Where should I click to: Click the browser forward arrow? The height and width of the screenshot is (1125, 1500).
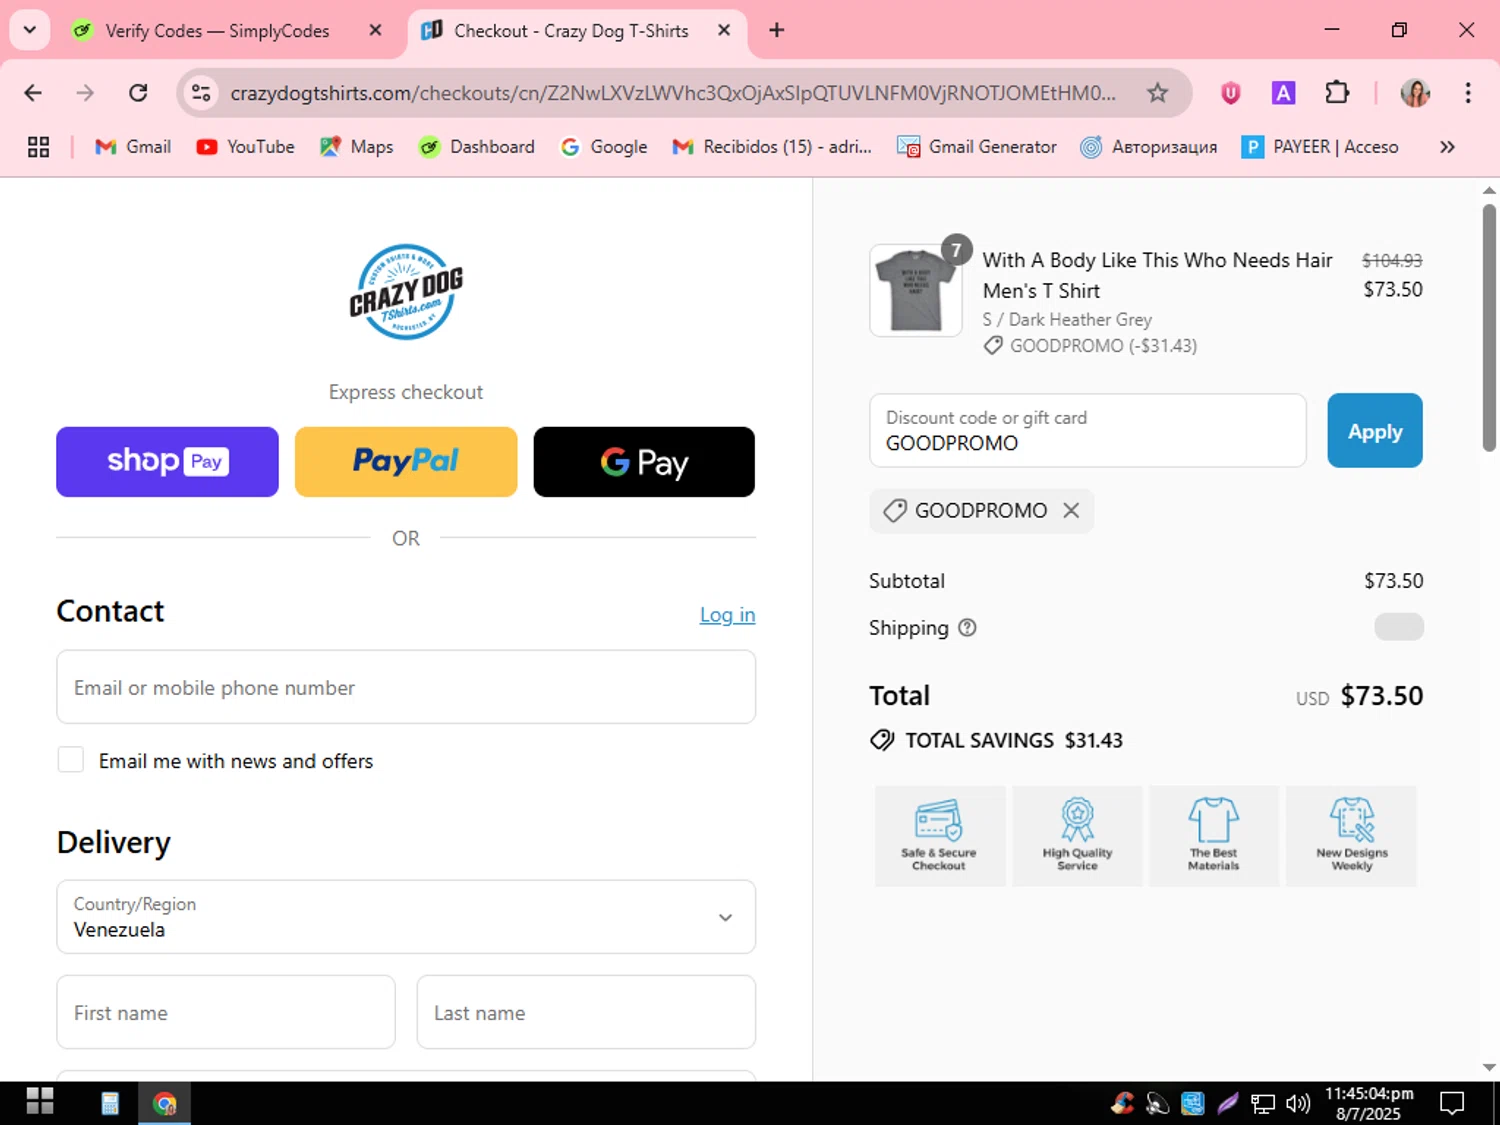click(x=85, y=93)
